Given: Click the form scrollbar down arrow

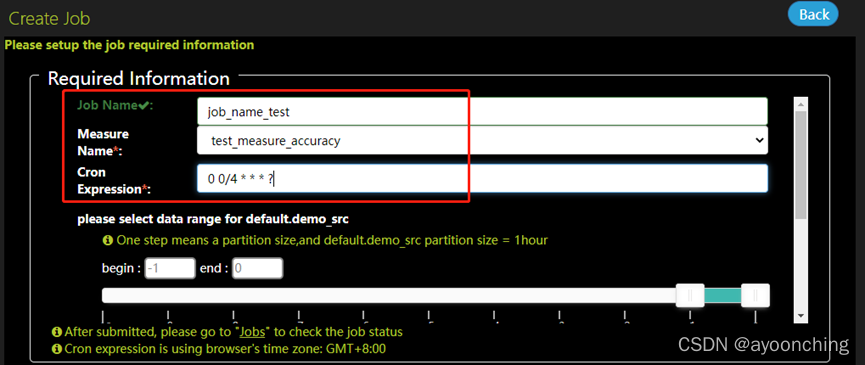Looking at the screenshot, I should click(800, 316).
